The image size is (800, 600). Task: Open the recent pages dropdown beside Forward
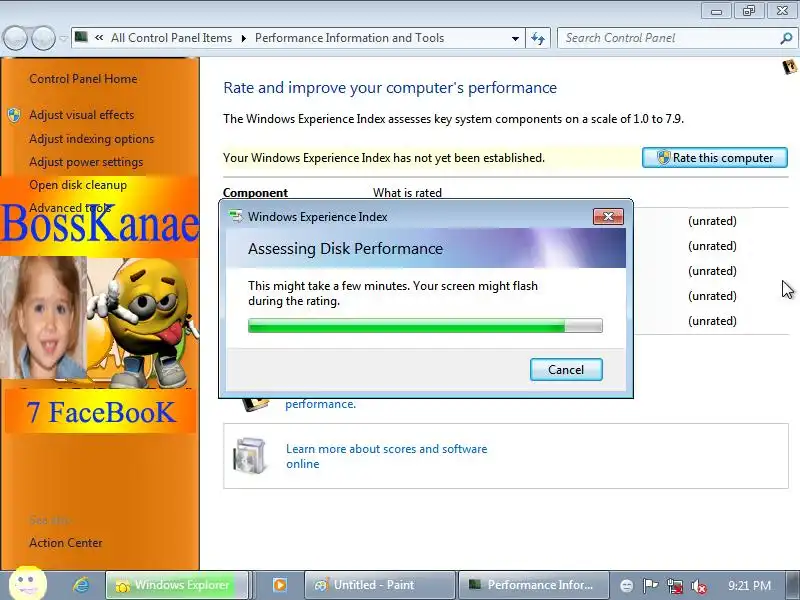click(x=63, y=38)
